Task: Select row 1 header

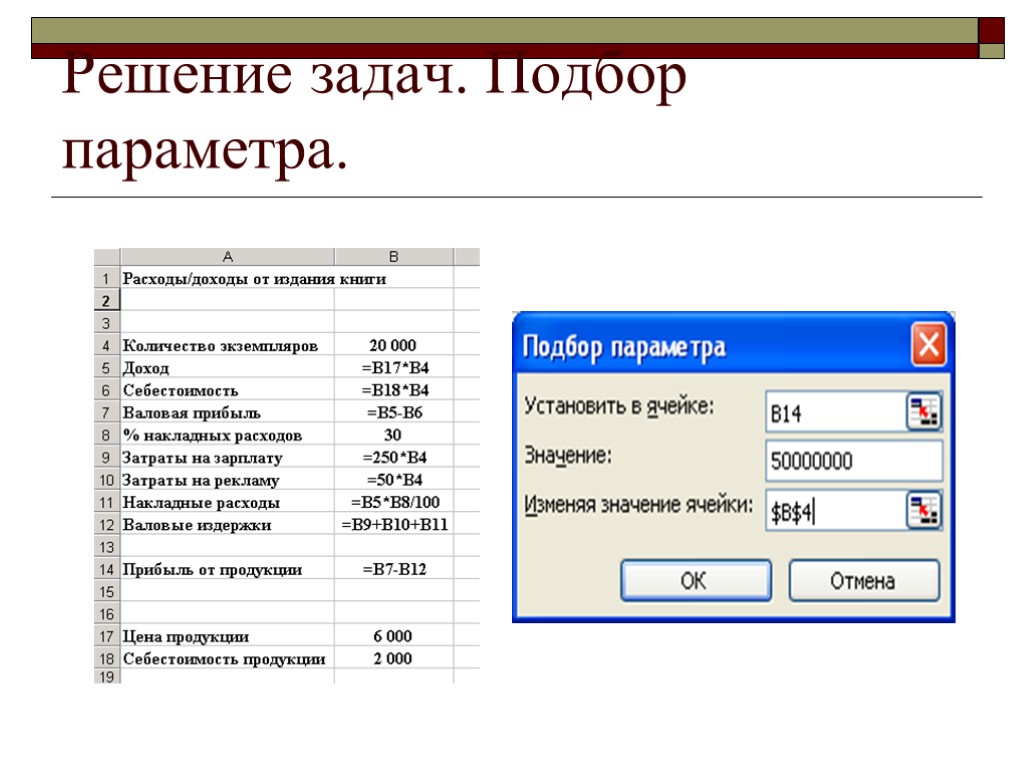Action: pyautogui.click(x=106, y=278)
